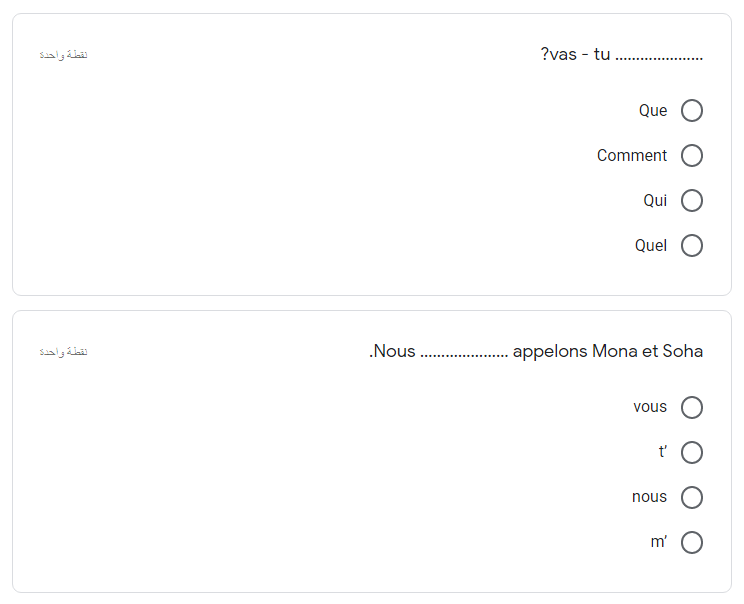Click the 'vous' option label

click(x=650, y=407)
